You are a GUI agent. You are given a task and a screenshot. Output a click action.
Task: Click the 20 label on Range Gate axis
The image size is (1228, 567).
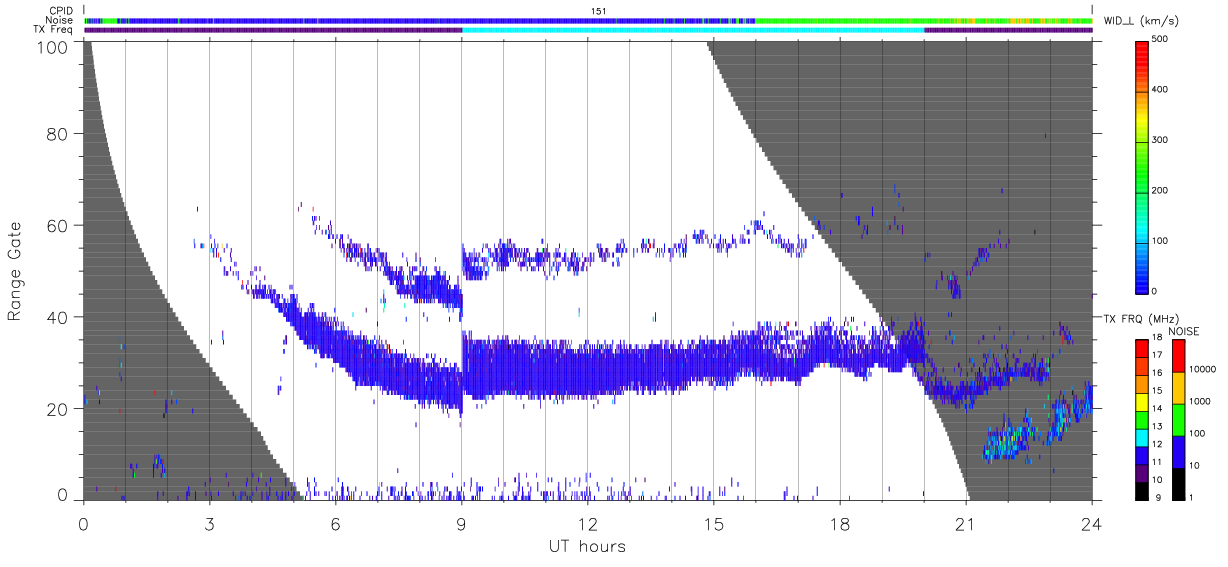click(56, 409)
